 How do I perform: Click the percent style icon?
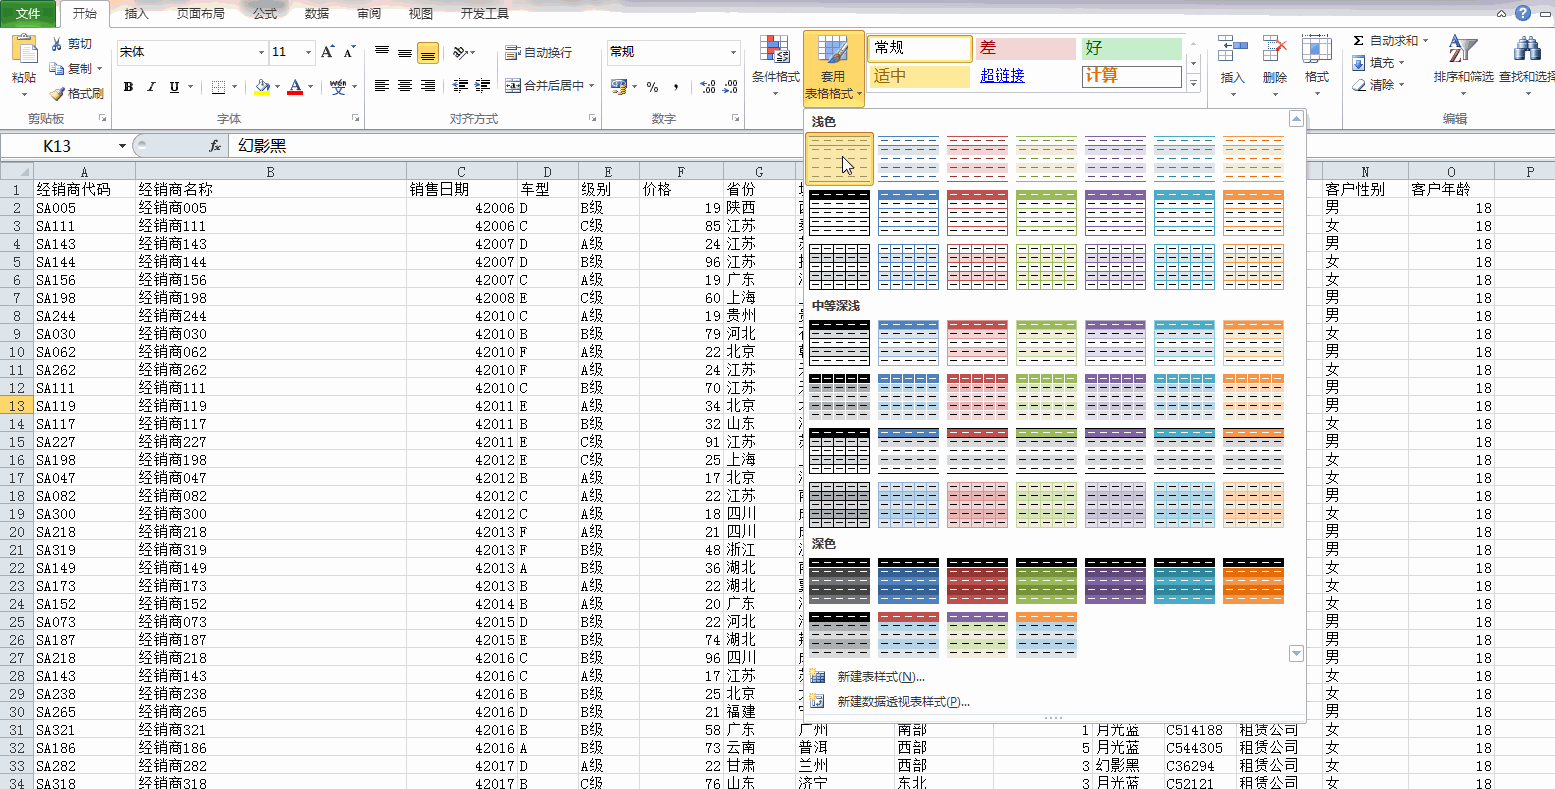(x=652, y=87)
